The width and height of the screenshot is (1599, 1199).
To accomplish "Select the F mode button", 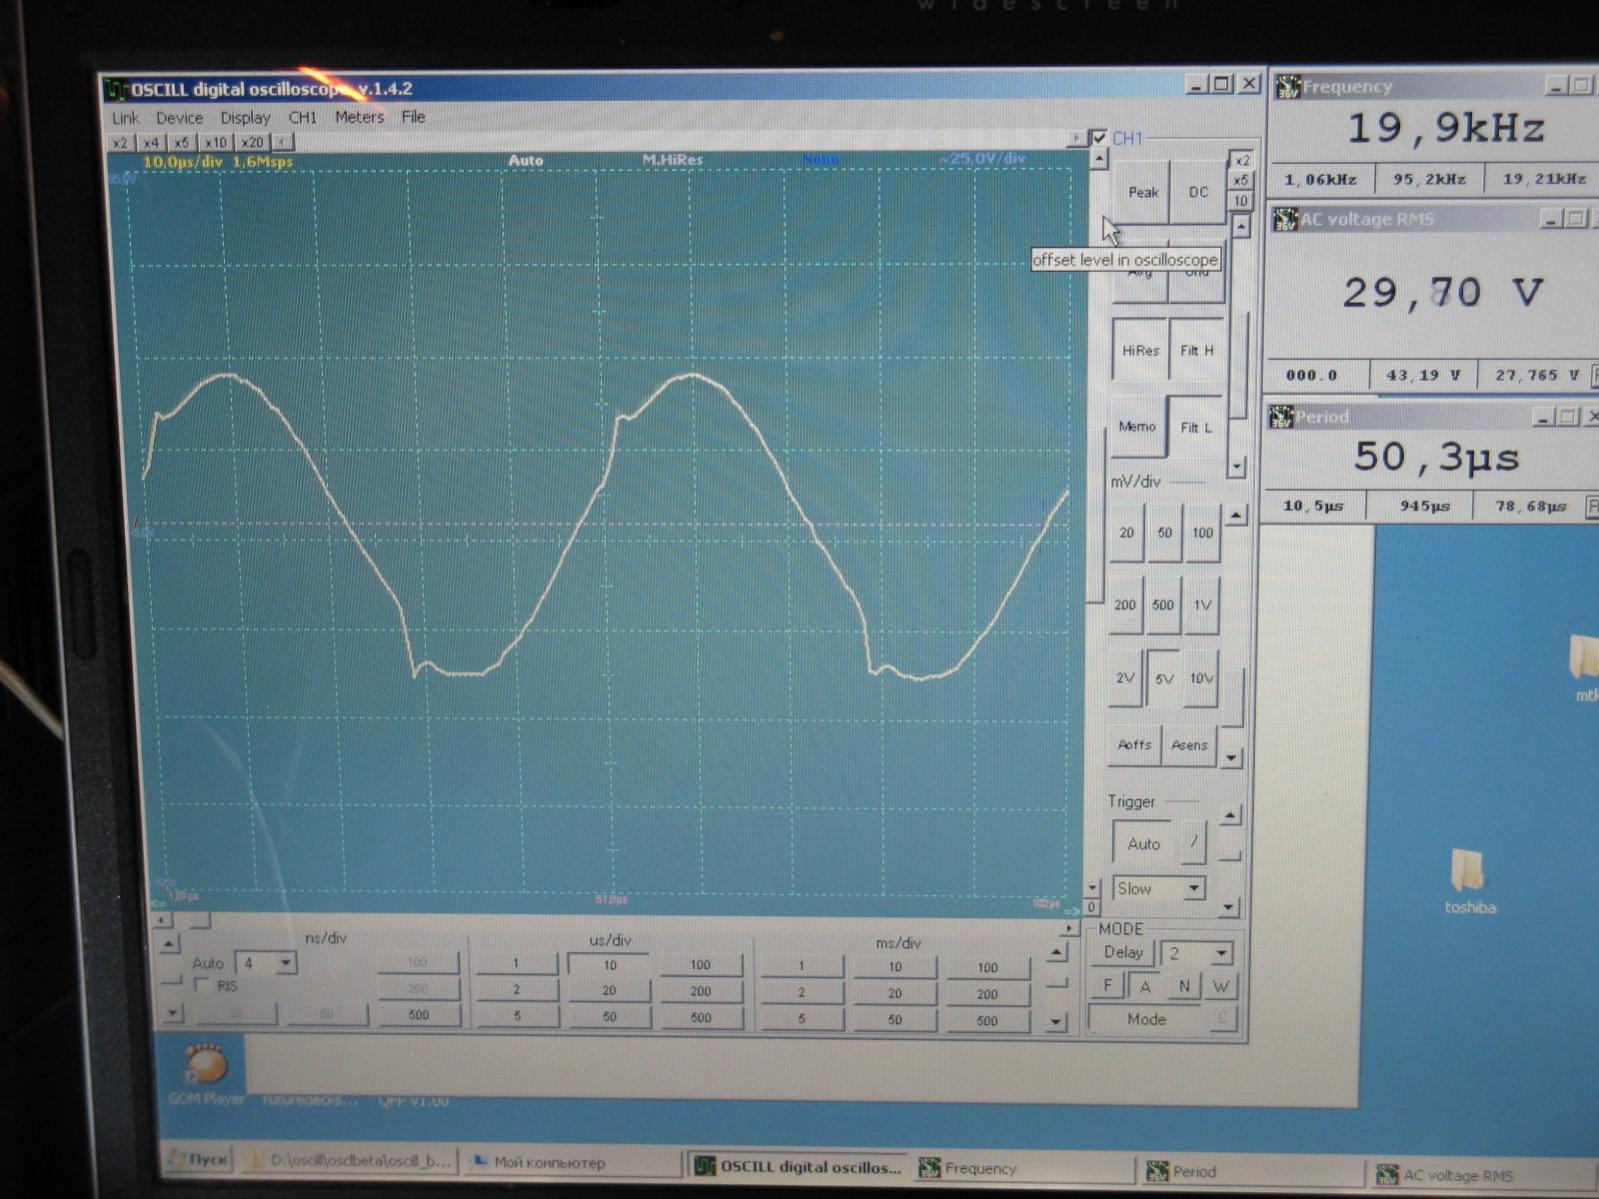I will (x=1107, y=986).
